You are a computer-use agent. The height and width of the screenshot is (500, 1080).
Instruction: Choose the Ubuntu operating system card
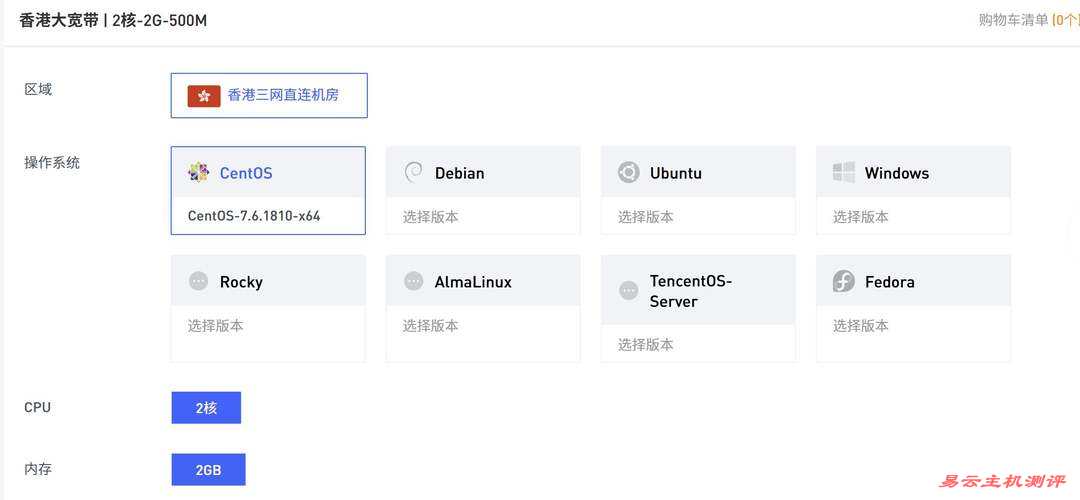(x=698, y=190)
